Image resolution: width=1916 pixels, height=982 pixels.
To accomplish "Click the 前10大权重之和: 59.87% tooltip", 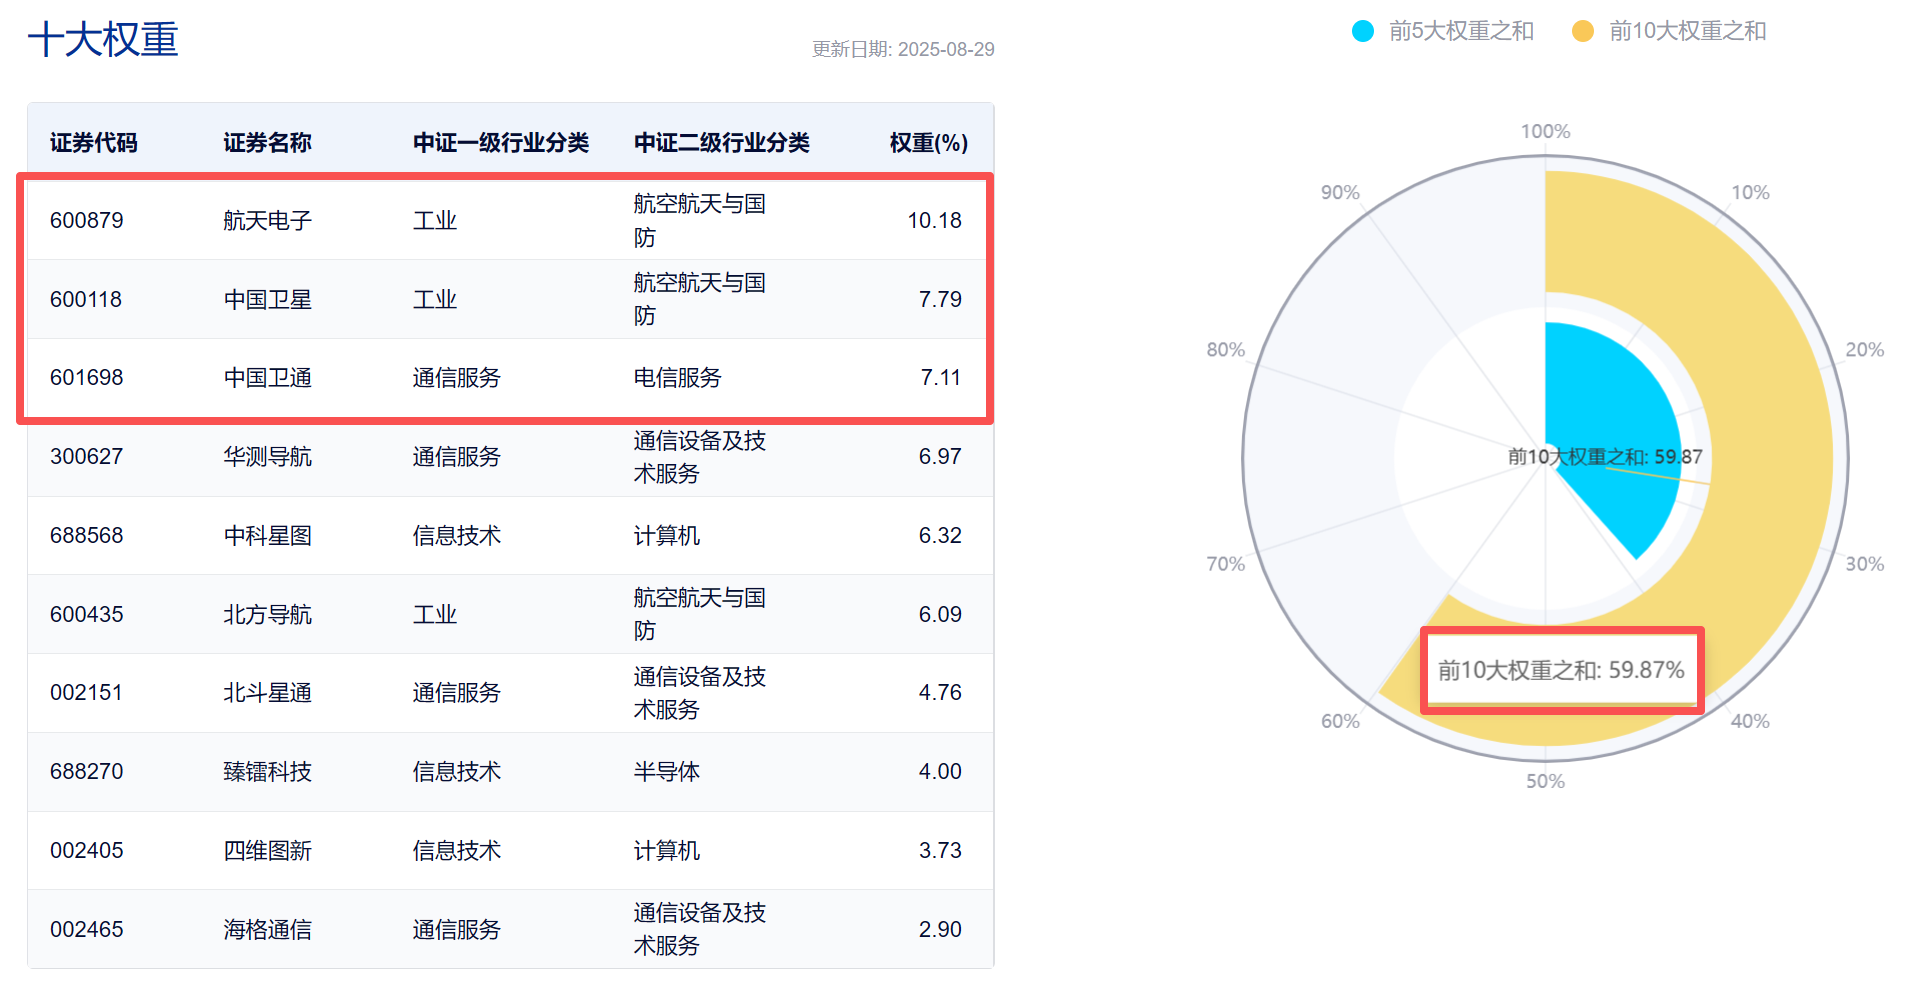I will coord(1561,670).
